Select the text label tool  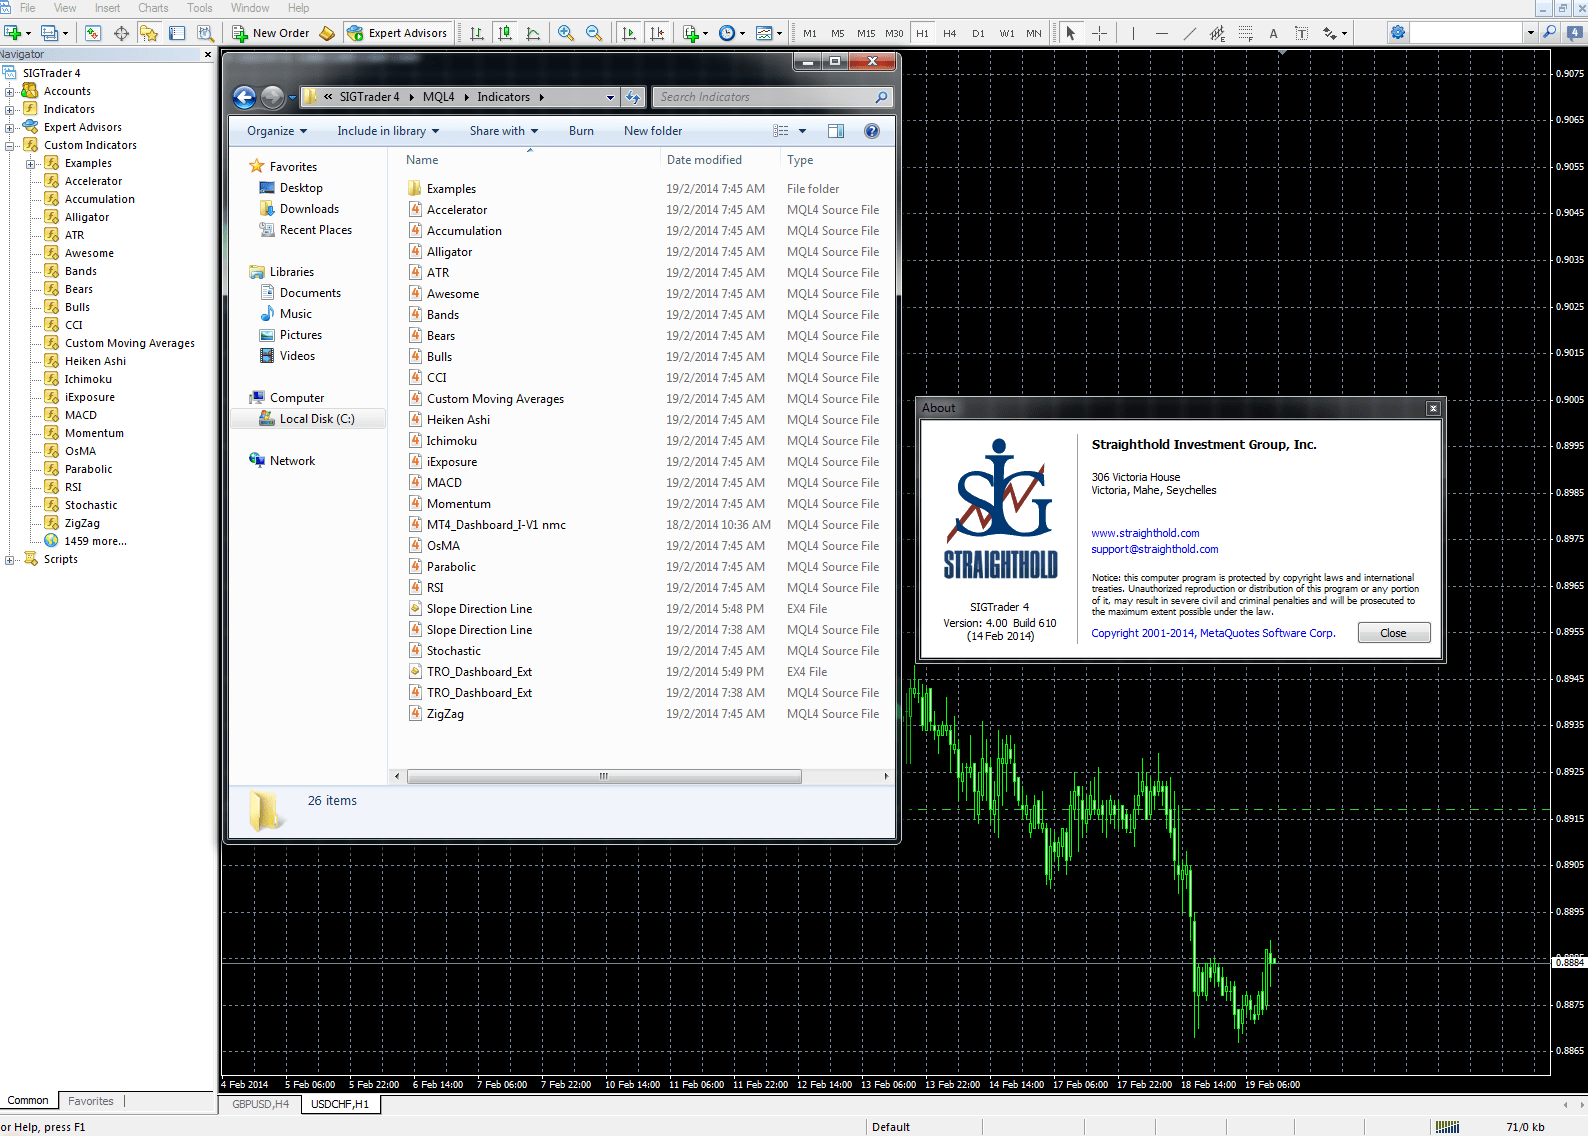coord(1301,33)
